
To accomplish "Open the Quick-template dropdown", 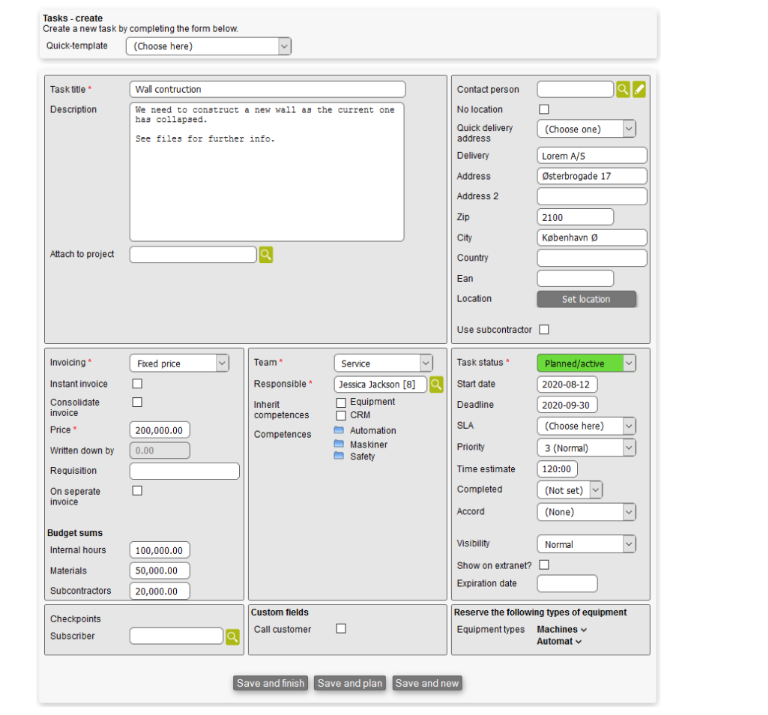I will click(x=210, y=46).
